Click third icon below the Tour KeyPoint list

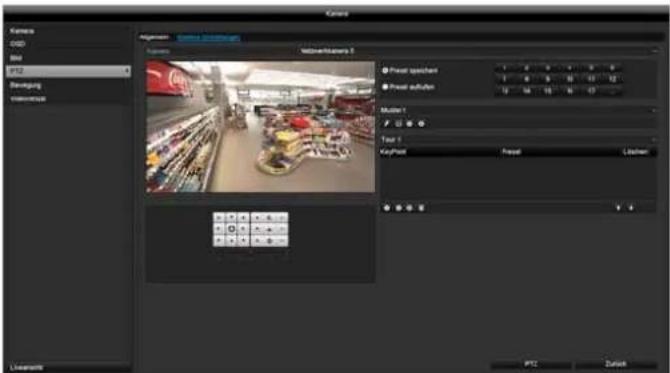[x=409, y=208]
